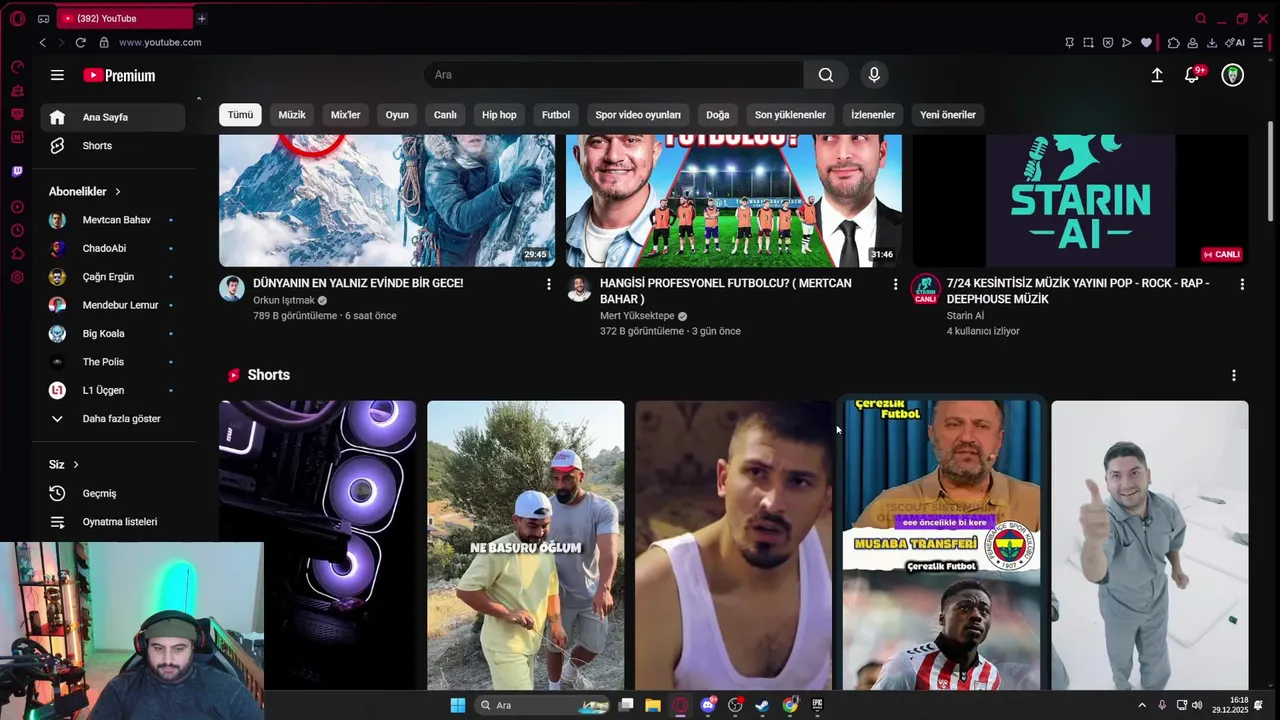Open Mert Yüksektepe channel link

(637, 316)
